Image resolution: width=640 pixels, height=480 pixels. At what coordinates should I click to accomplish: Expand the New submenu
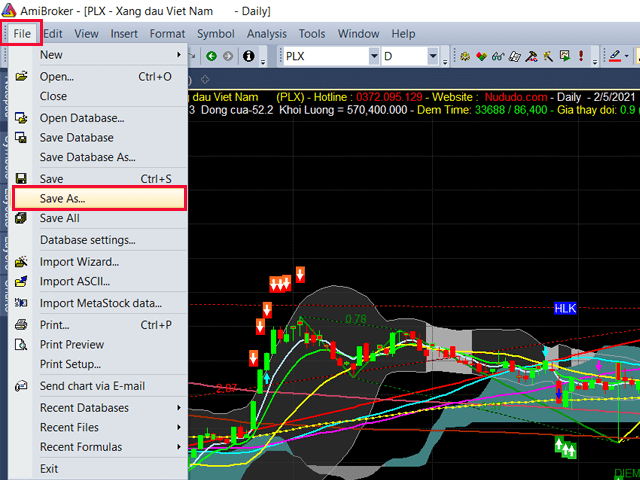pos(179,55)
